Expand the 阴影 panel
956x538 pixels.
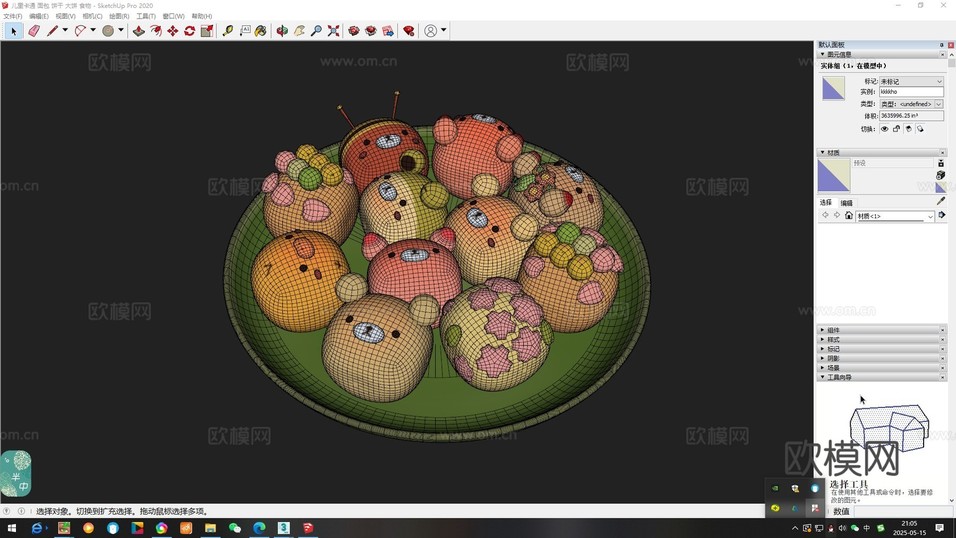tap(822, 358)
